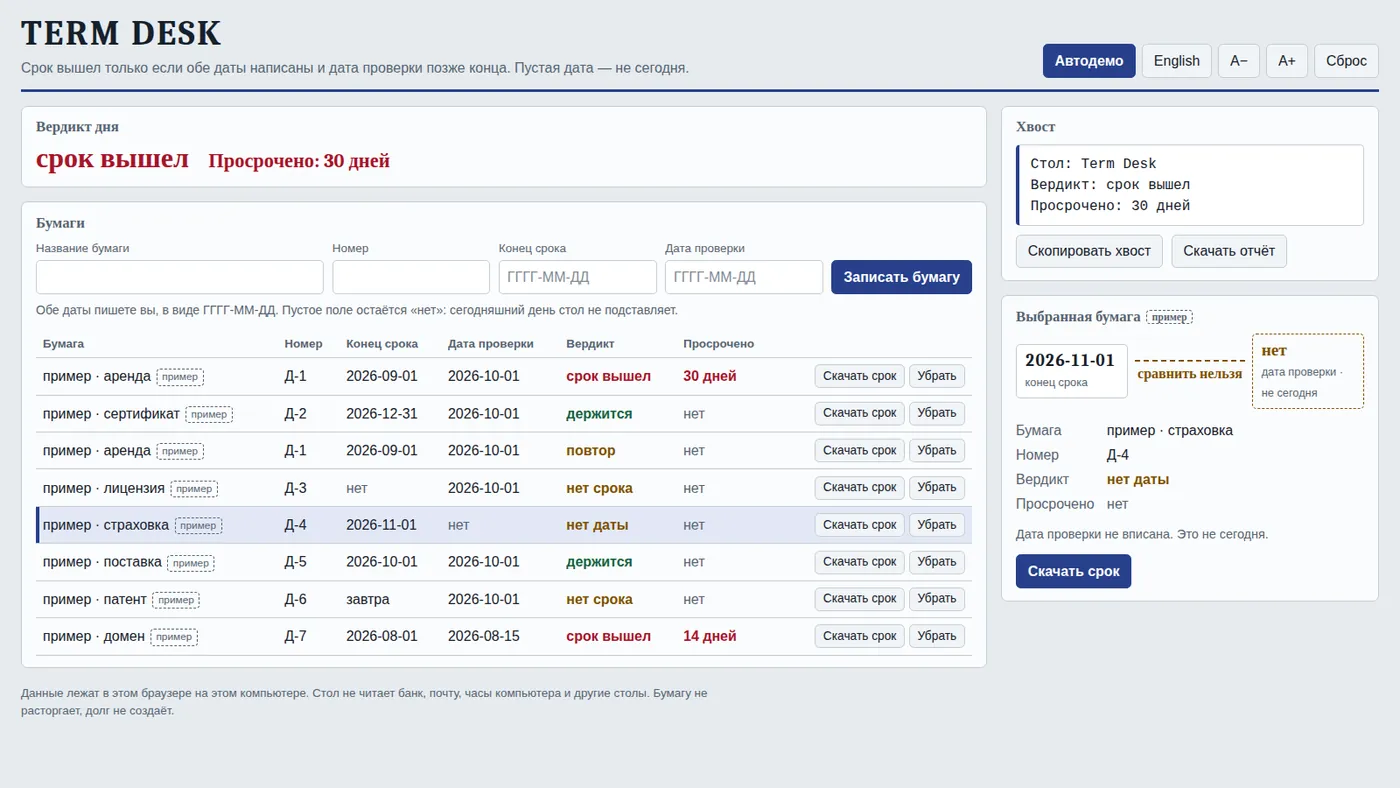Click the 2026-12-31 end date cell
This screenshot has width=1400, height=788.
click(382, 414)
